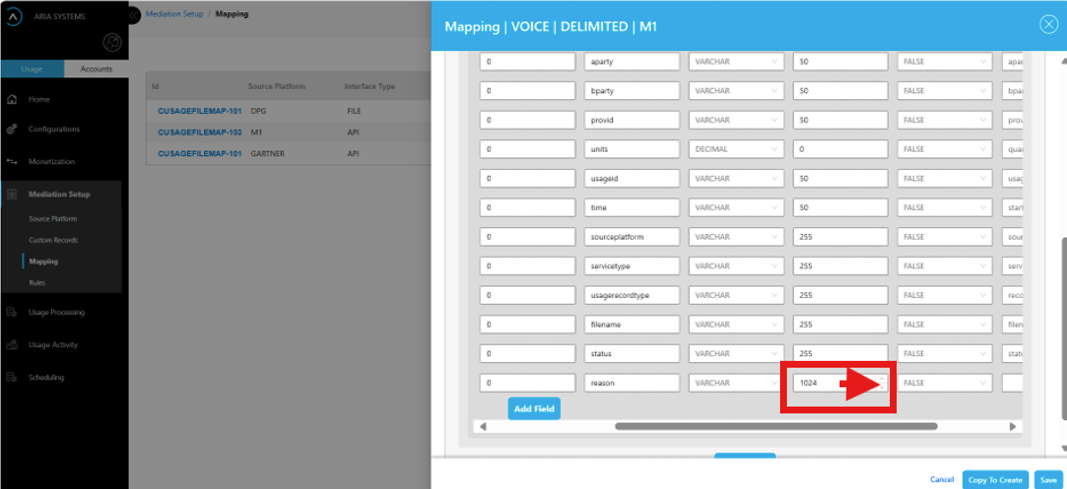
Task: Switch to the Accounts tab
Action: [x=96, y=69]
